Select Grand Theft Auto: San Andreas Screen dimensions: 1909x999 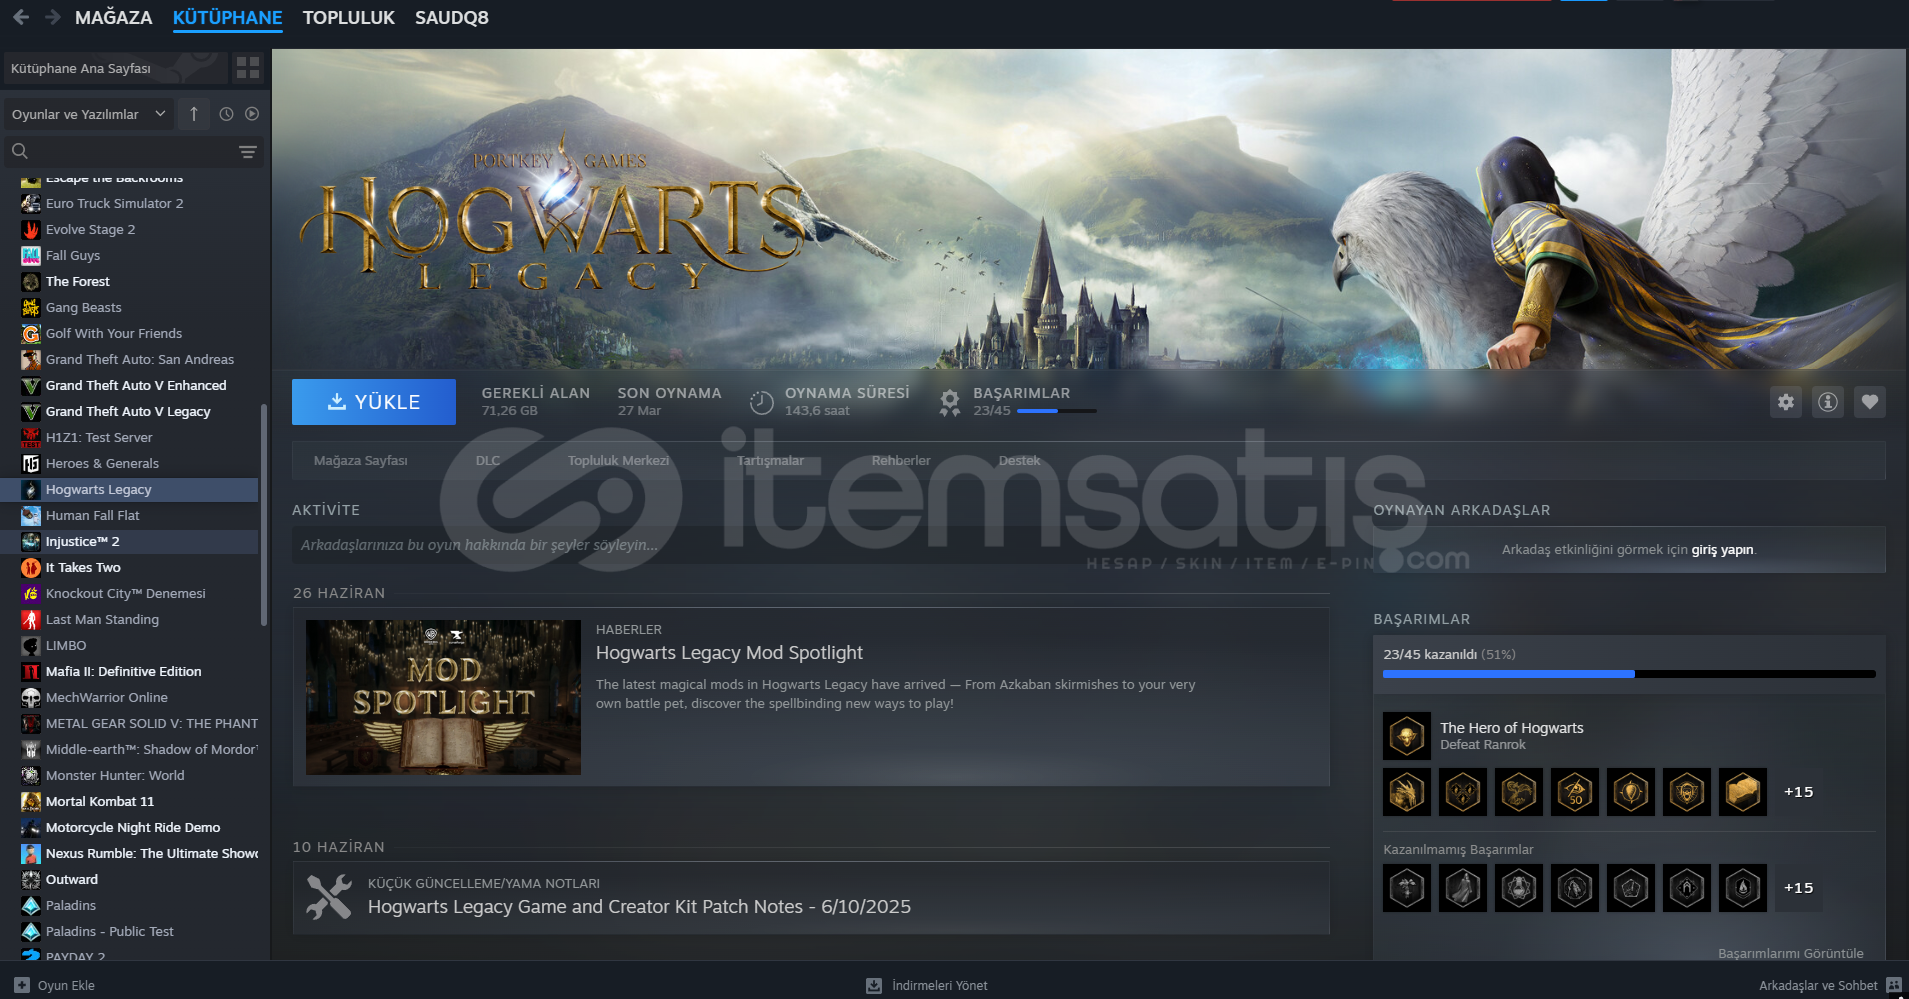coord(140,359)
